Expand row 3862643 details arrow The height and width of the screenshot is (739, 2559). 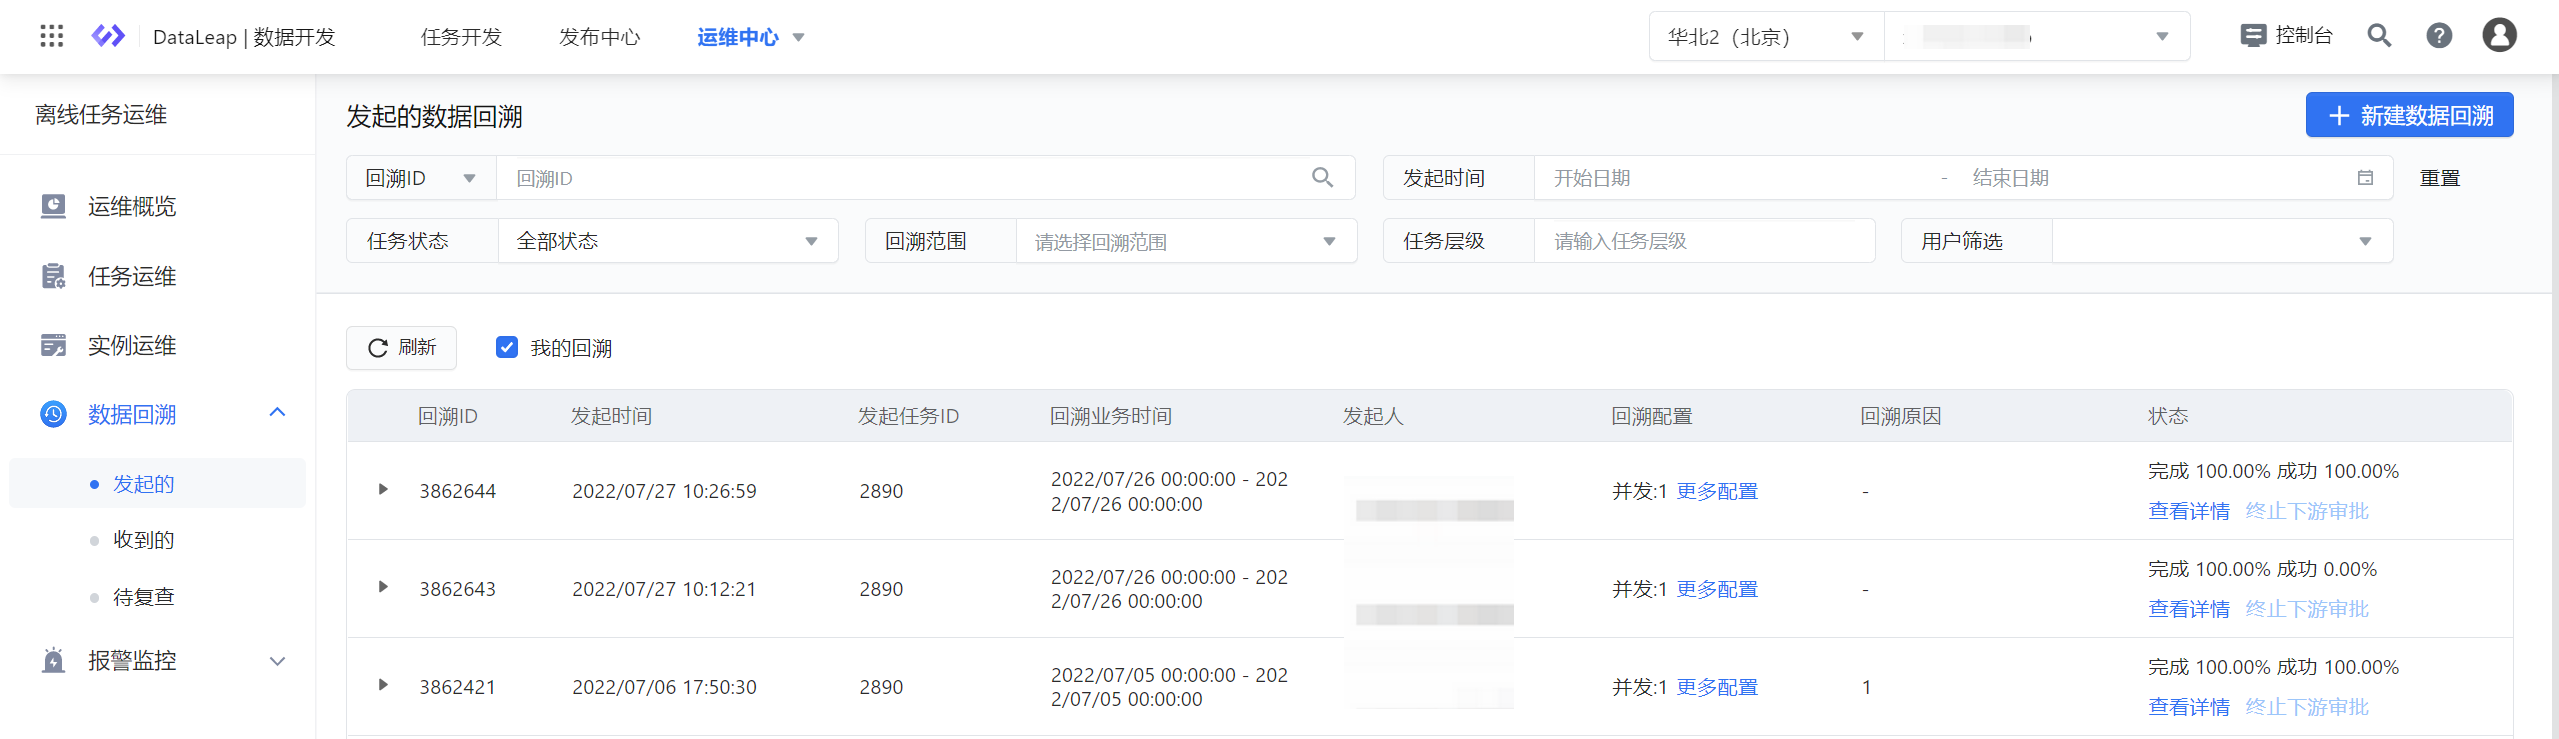[383, 587]
